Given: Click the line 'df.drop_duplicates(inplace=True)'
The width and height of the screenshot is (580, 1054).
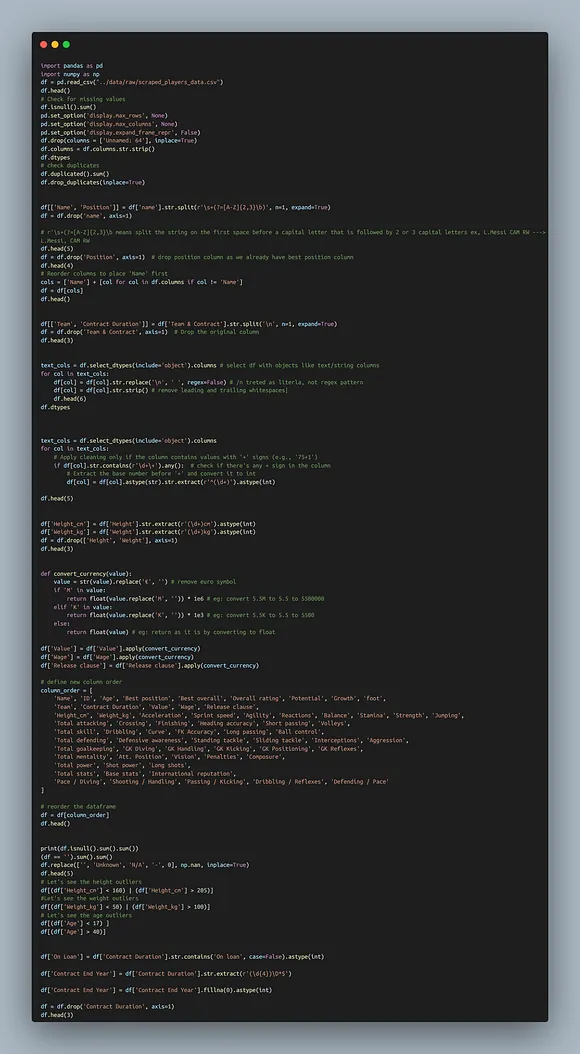Looking at the screenshot, I should point(93,182).
